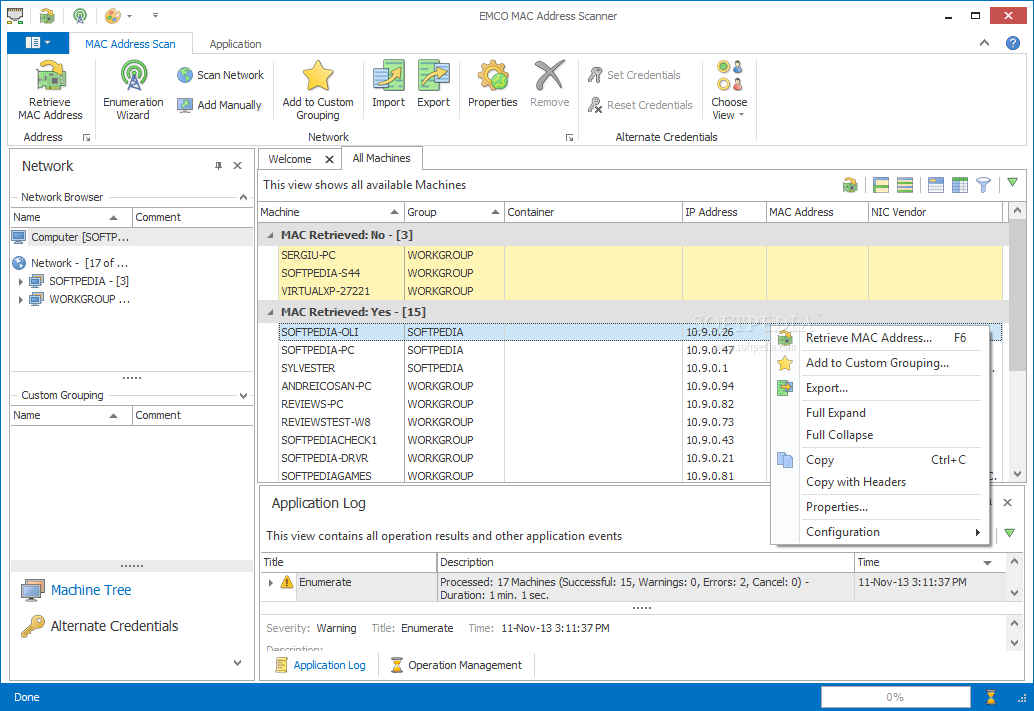Click the hourglass status bar icon

click(990, 696)
